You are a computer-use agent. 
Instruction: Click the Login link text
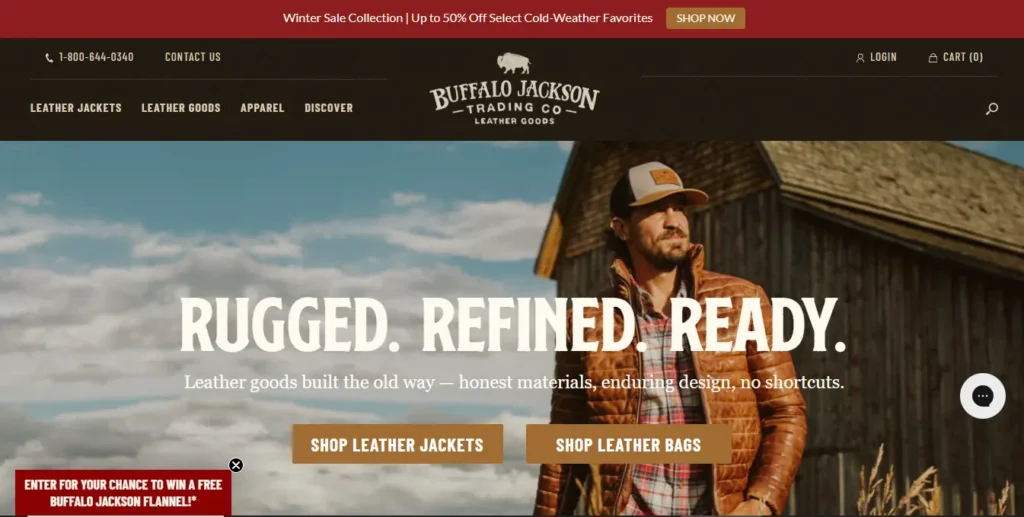pos(883,57)
